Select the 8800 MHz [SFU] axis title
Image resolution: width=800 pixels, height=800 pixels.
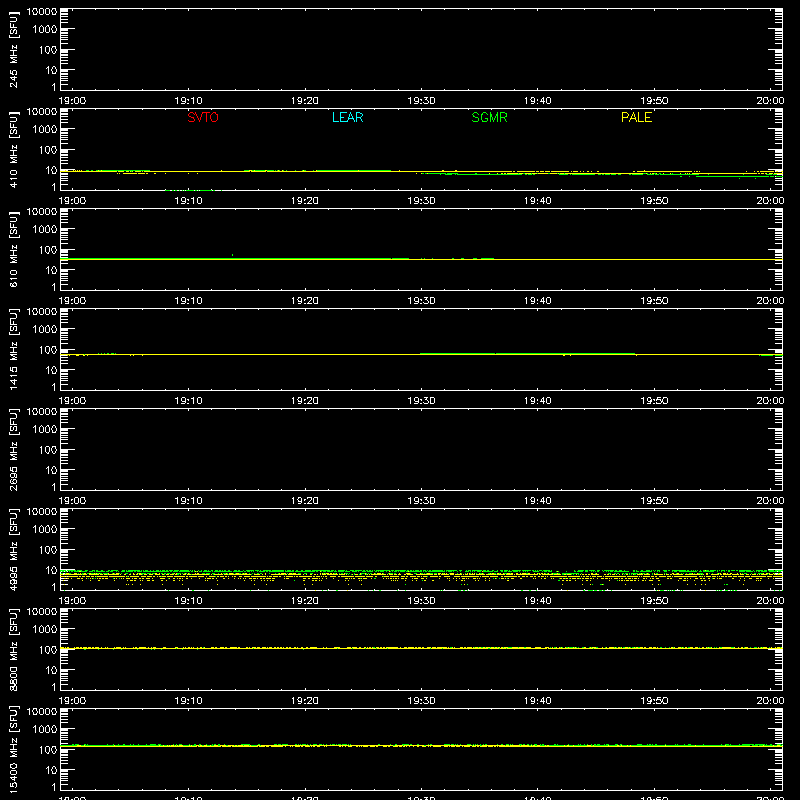pos(14,649)
